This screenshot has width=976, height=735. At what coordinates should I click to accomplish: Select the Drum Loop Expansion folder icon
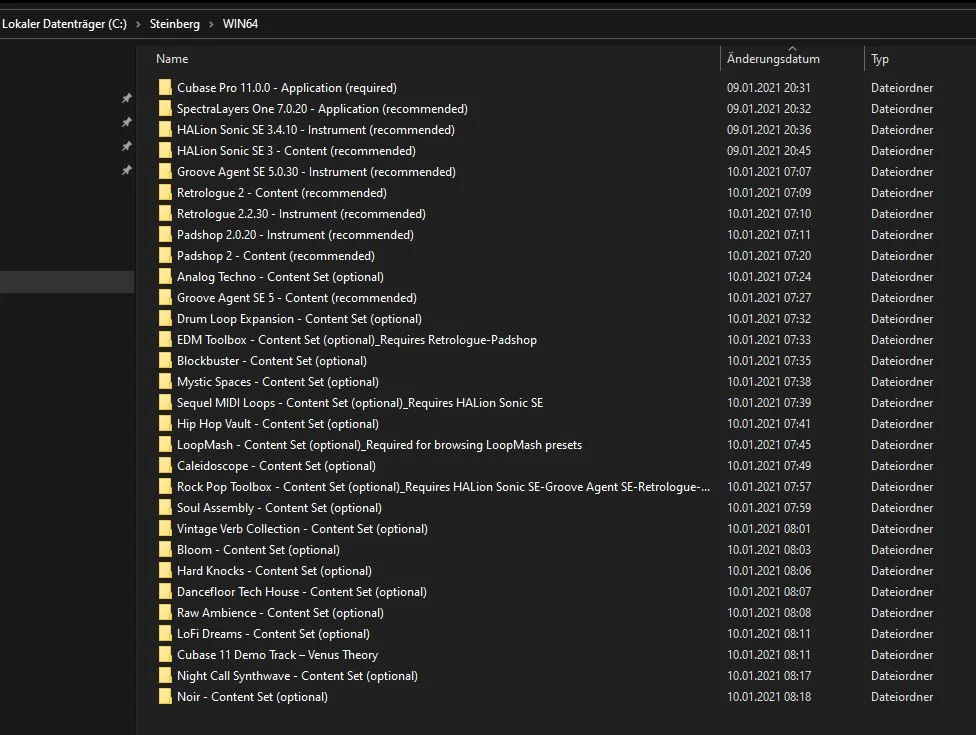pos(165,319)
